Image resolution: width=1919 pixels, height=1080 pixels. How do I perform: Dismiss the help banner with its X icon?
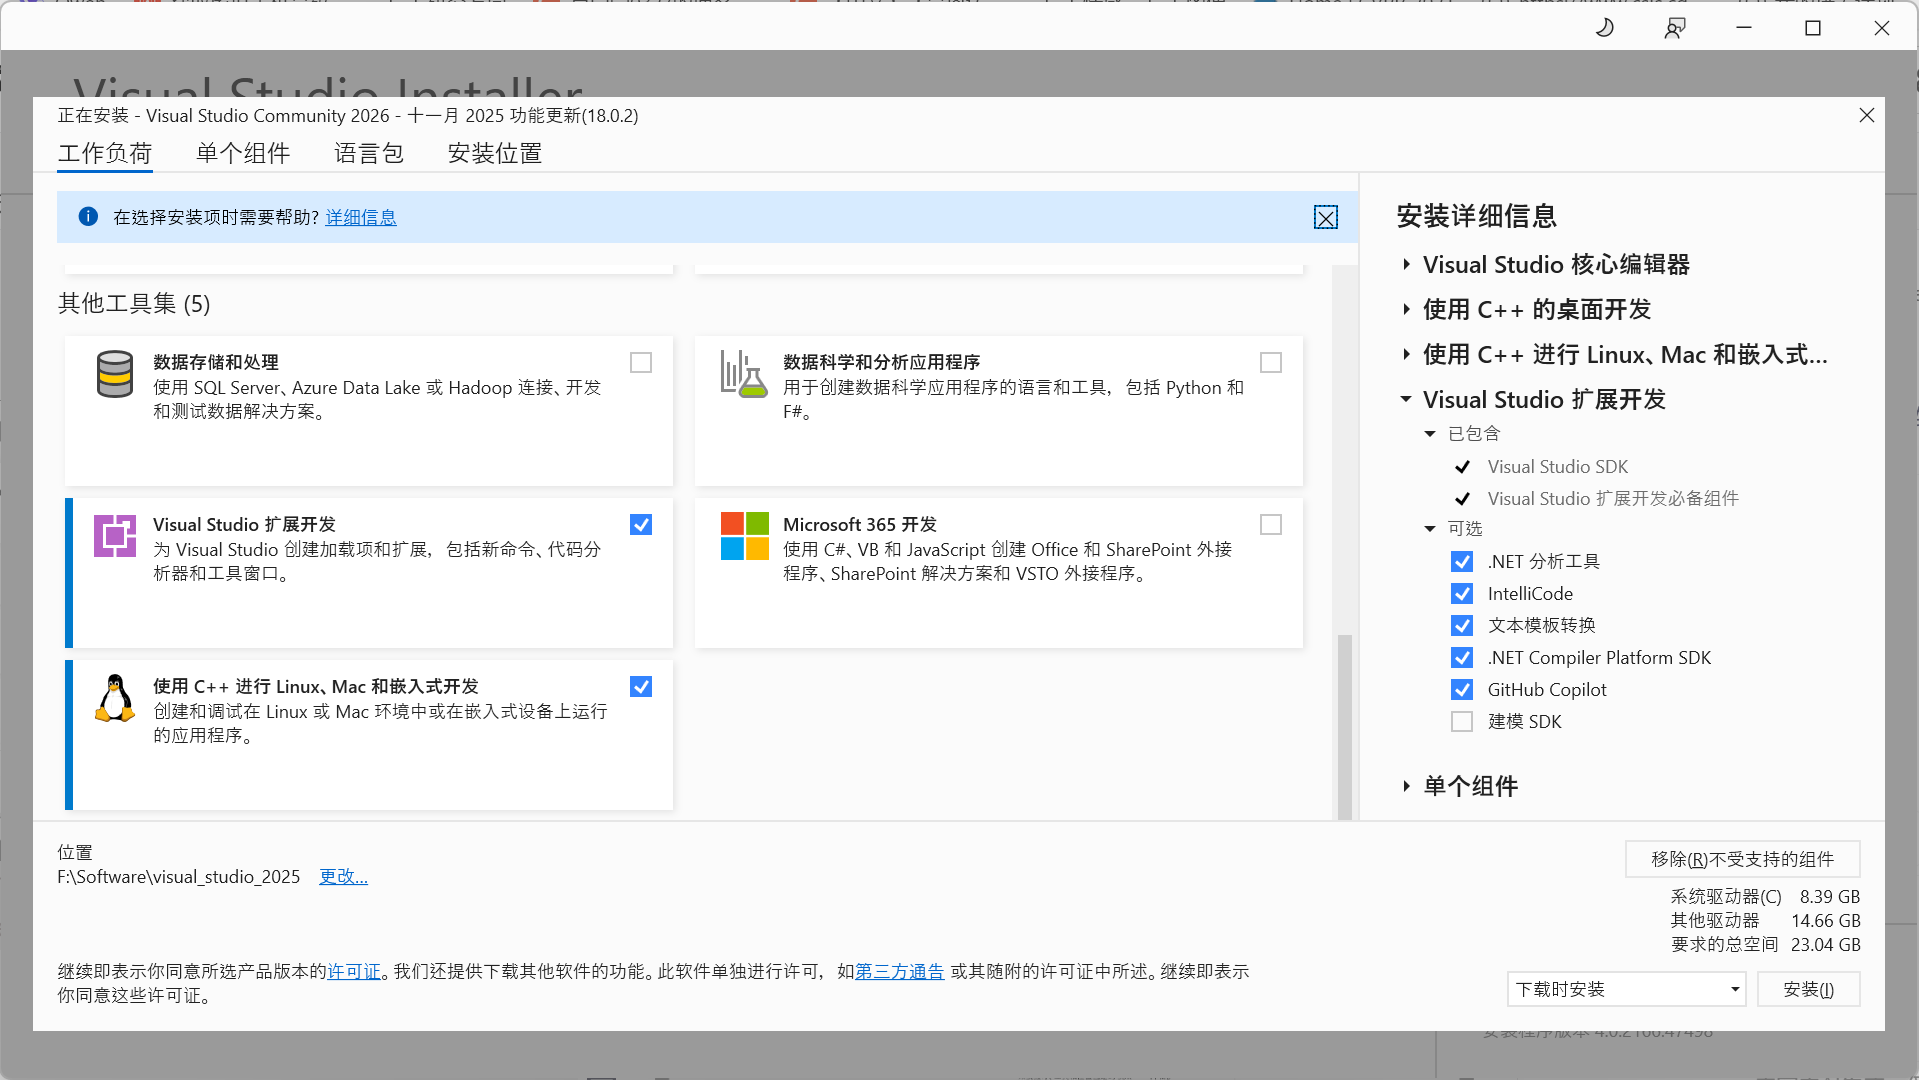point(1326,218)
